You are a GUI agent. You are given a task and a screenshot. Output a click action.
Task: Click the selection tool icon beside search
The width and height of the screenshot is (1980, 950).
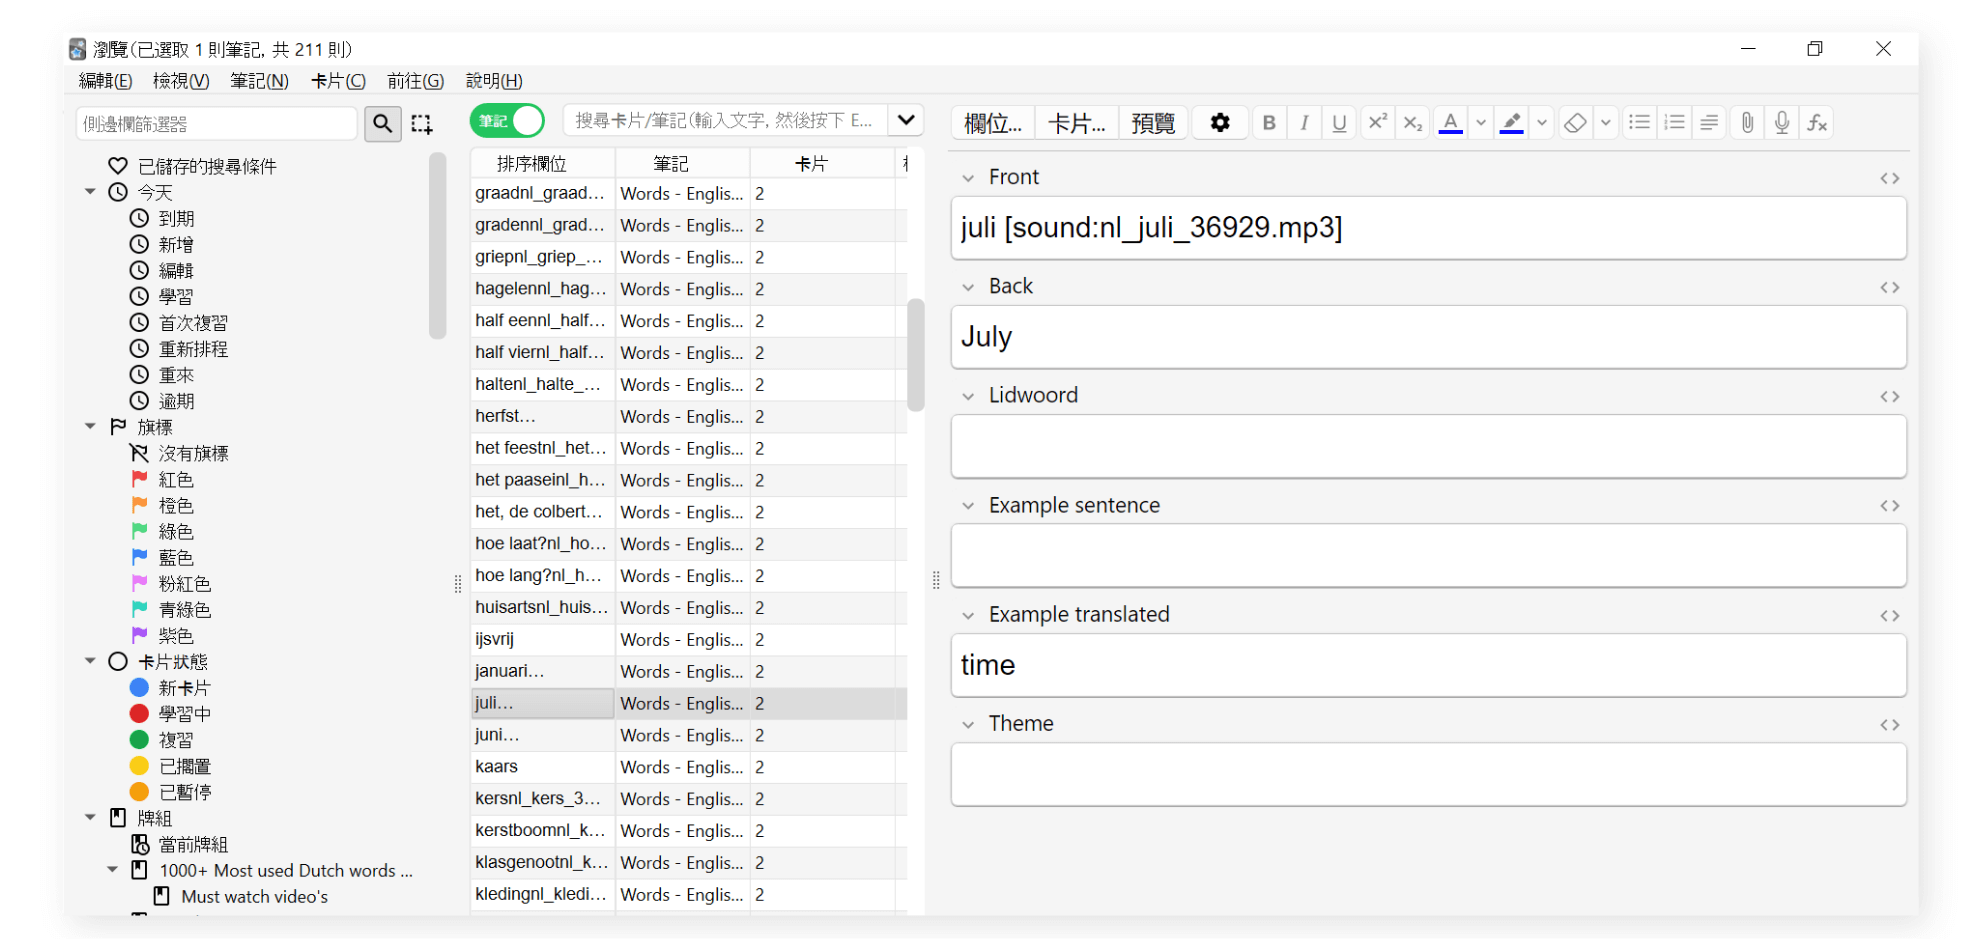pos(422,123)
